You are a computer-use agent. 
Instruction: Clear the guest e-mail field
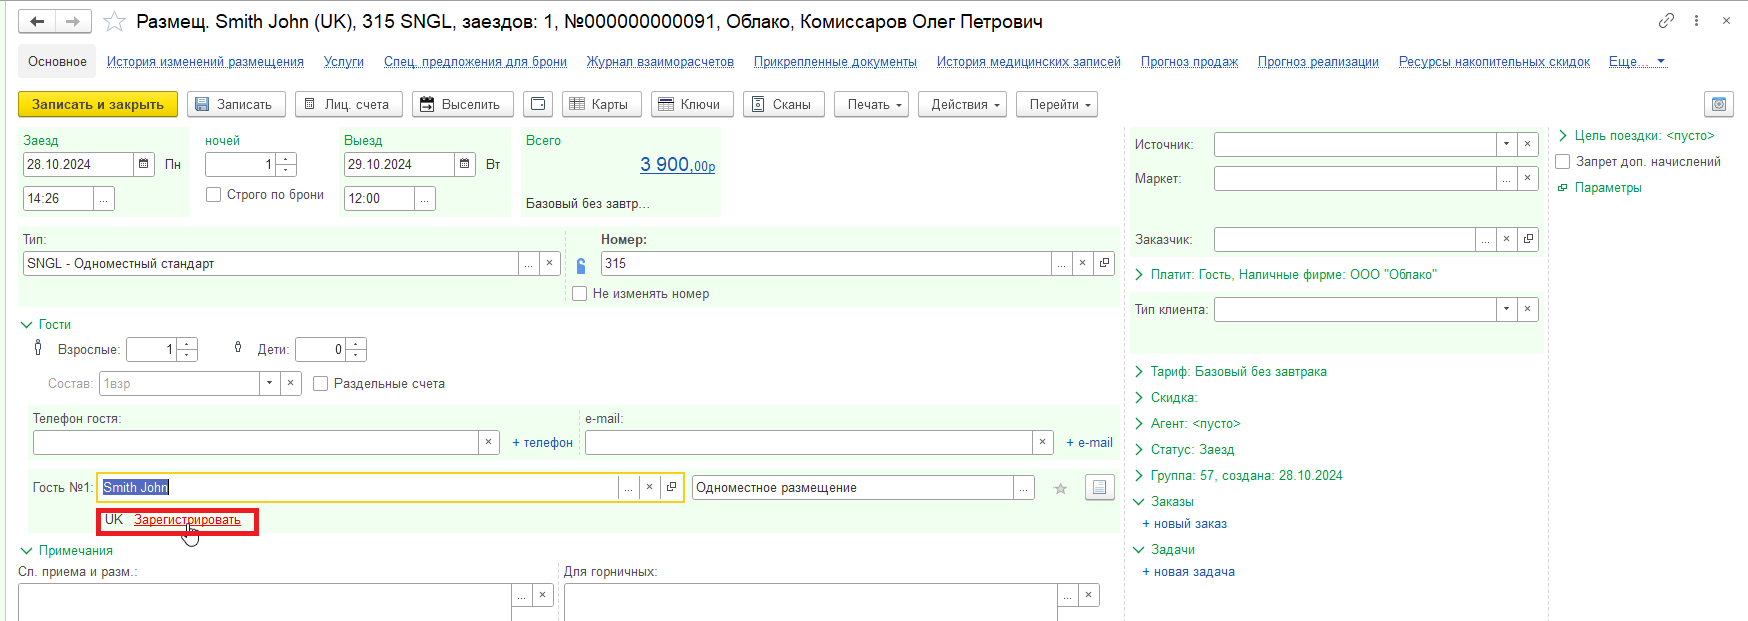(x=1042, y=442)
